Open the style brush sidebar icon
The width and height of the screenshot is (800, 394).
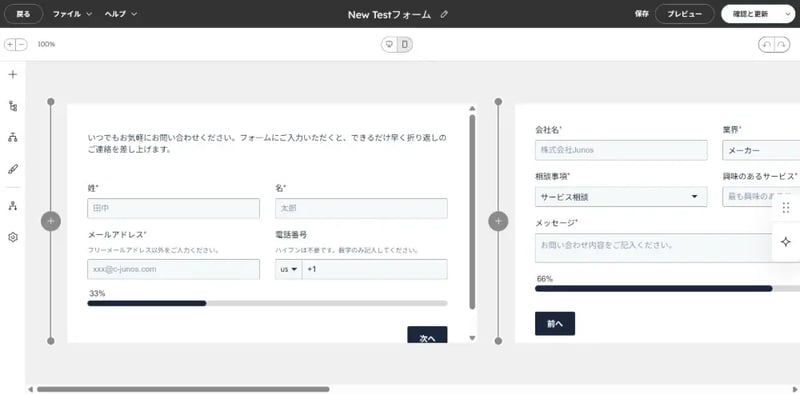pos(13,169)
